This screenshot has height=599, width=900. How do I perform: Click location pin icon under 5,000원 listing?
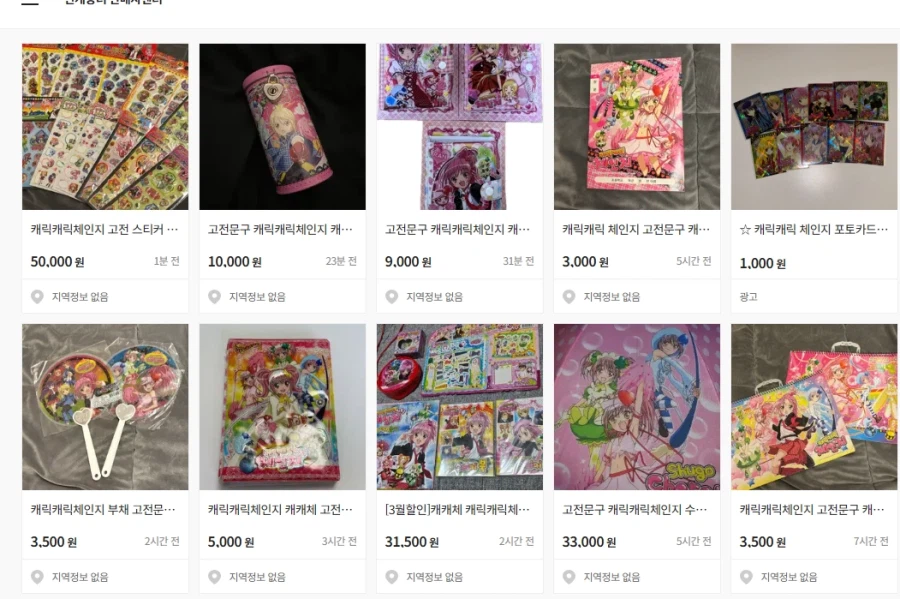click(215, 577)
